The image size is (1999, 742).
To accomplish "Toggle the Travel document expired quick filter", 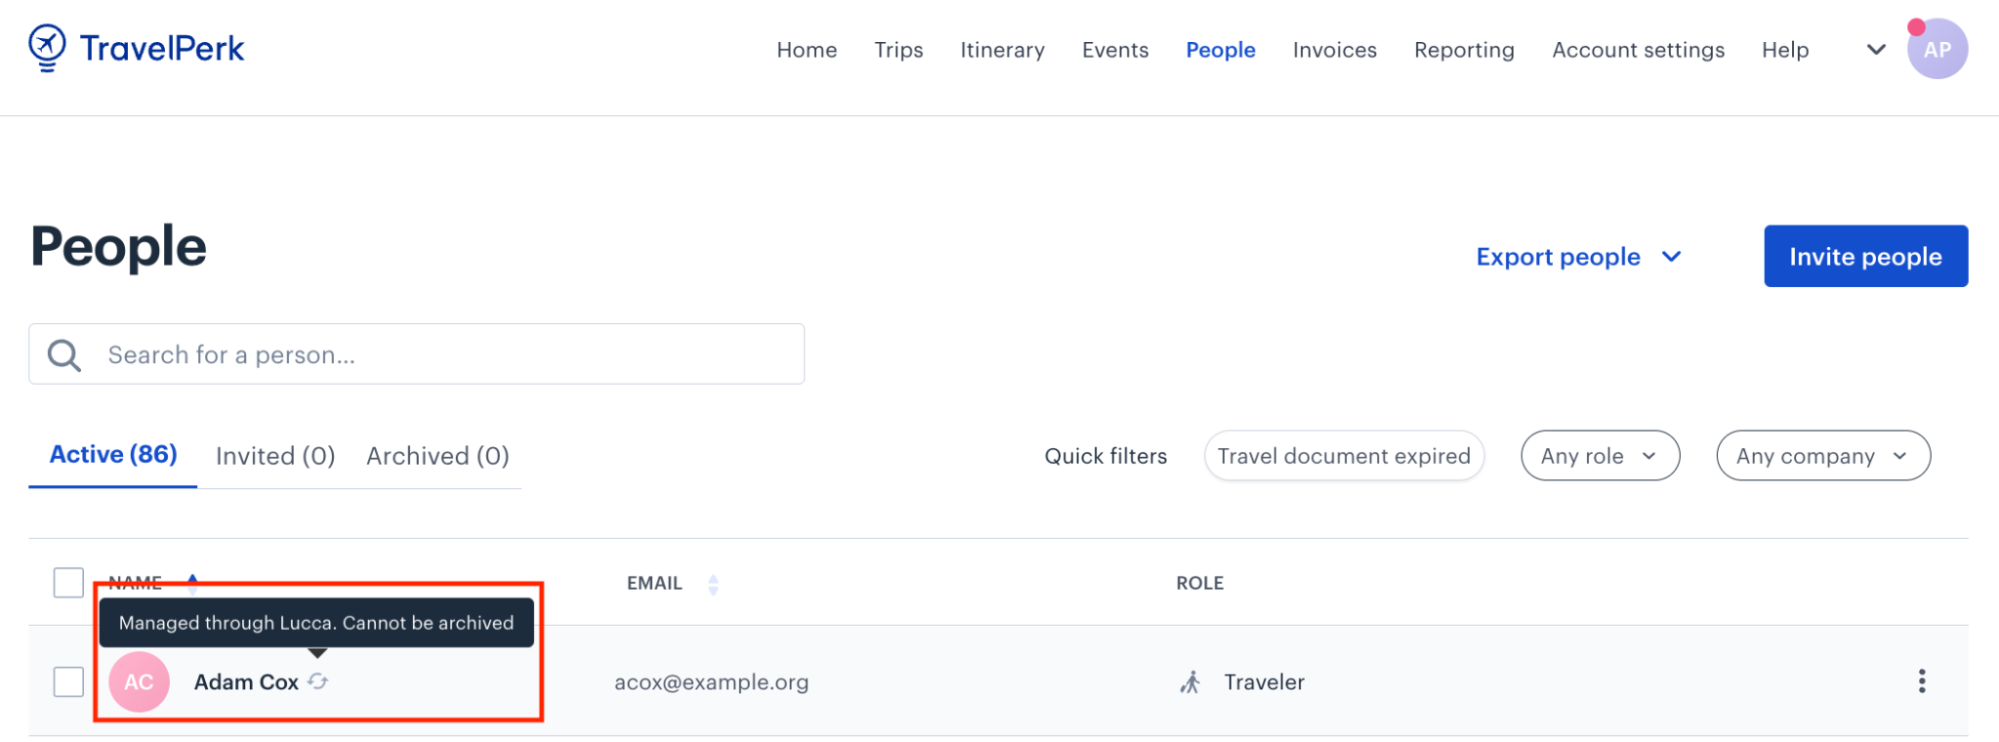I will (x=1344, y=456).
